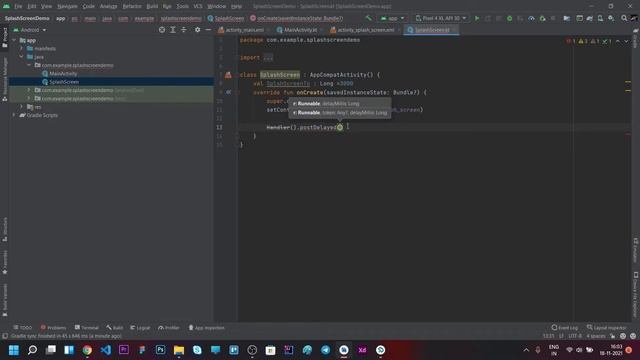The height and width of the screenshot is (360, 640).
Task: Open the Problems tool window
Action: 53,328
